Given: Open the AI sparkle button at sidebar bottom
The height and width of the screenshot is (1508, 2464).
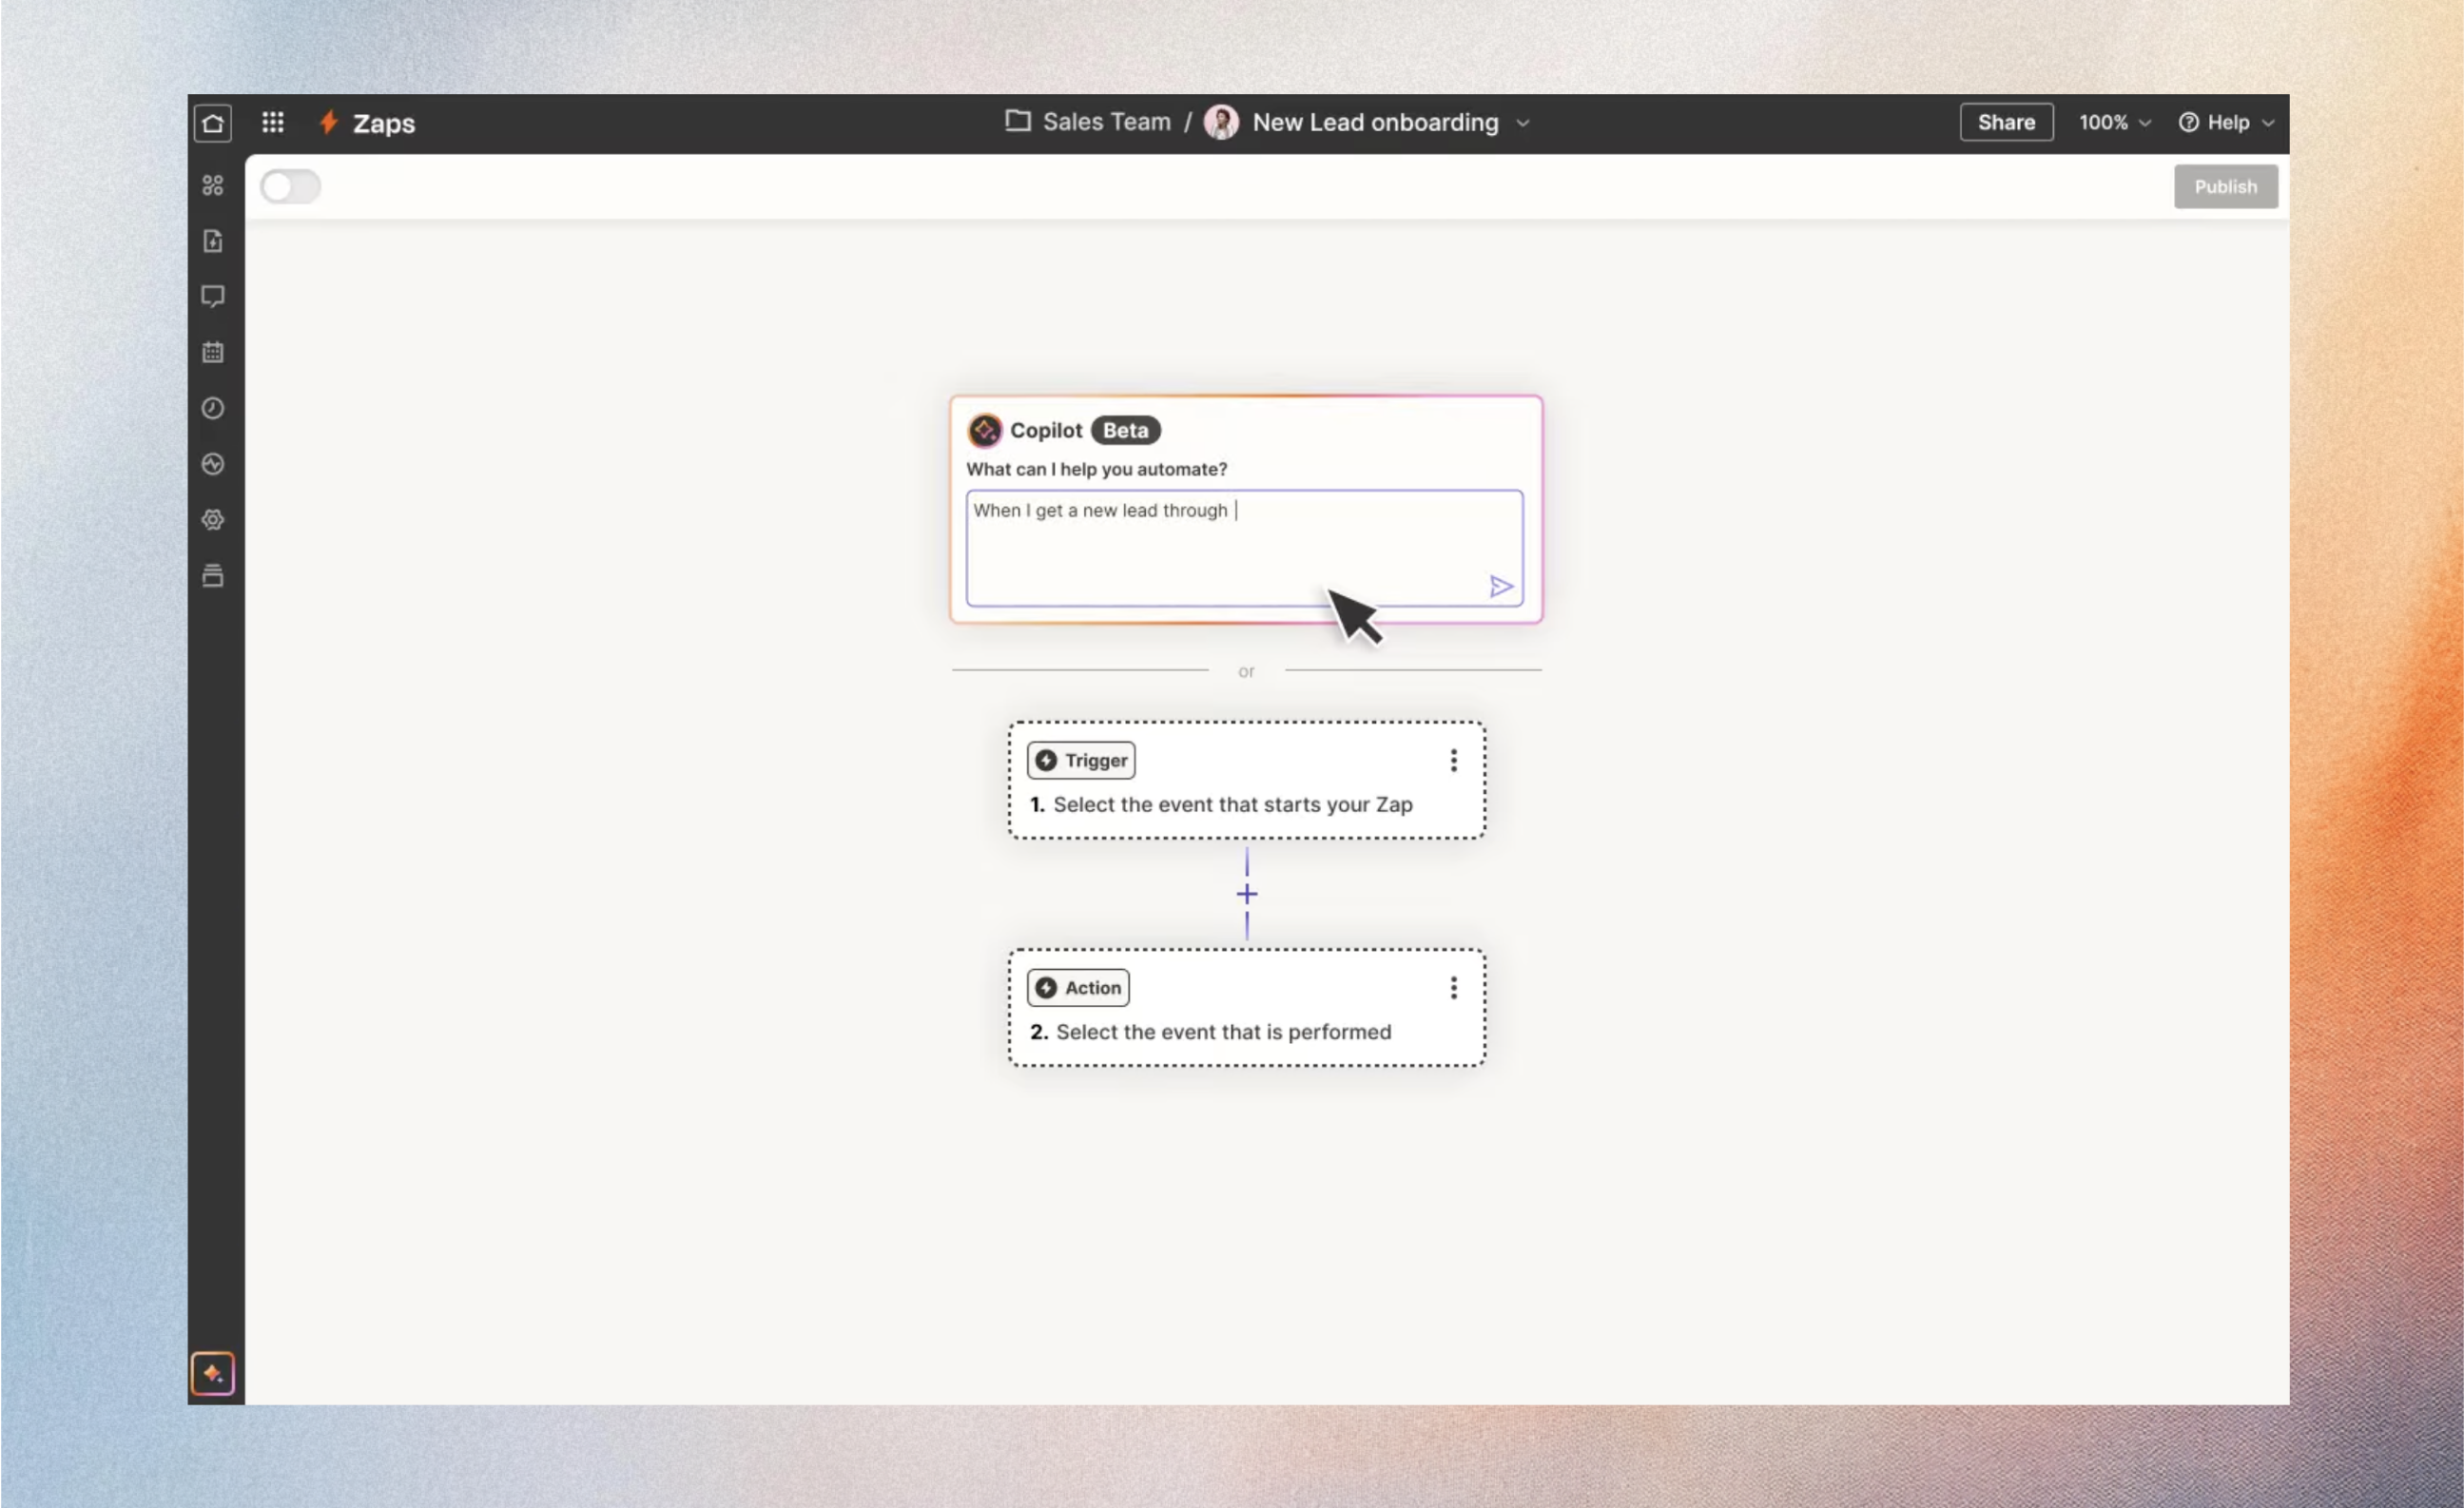Looking at the screenshot, I should [x=212, y=1373].
